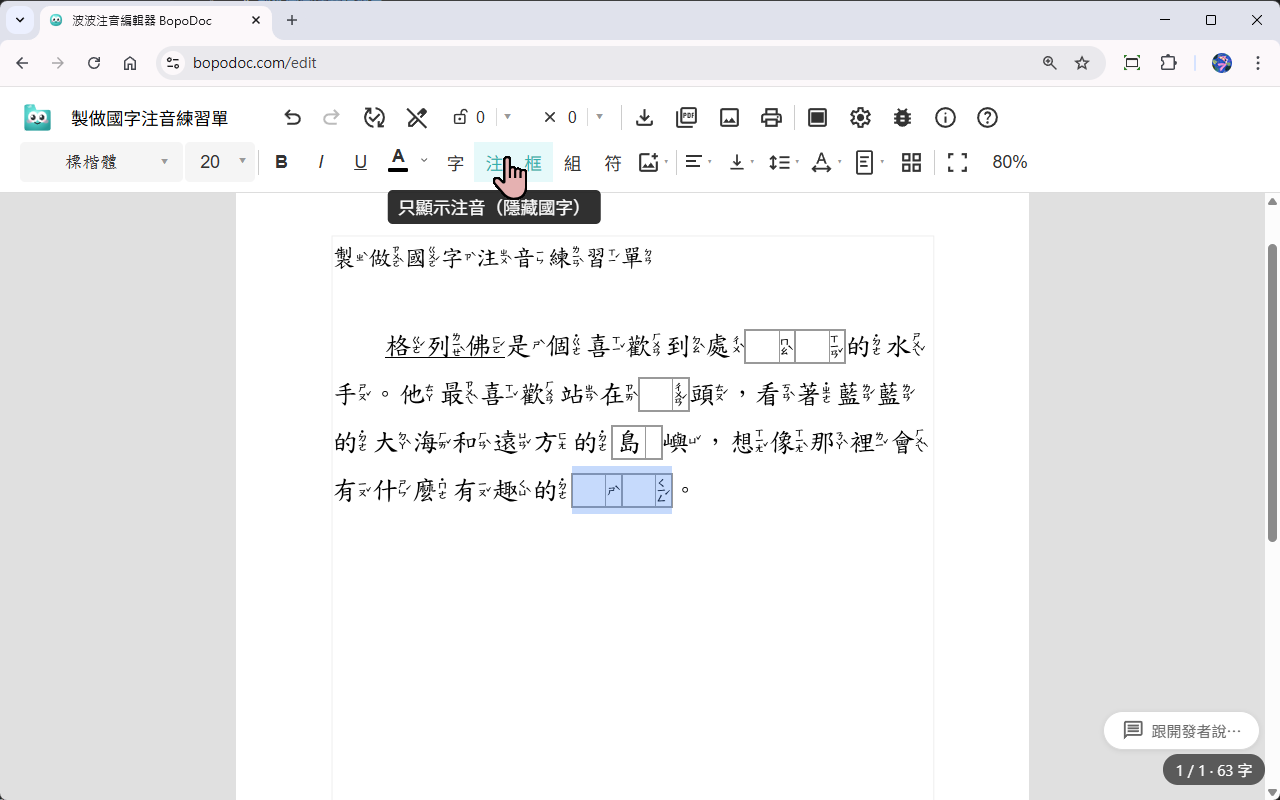
Task: Click the undo icon
Action: (293, 117)
